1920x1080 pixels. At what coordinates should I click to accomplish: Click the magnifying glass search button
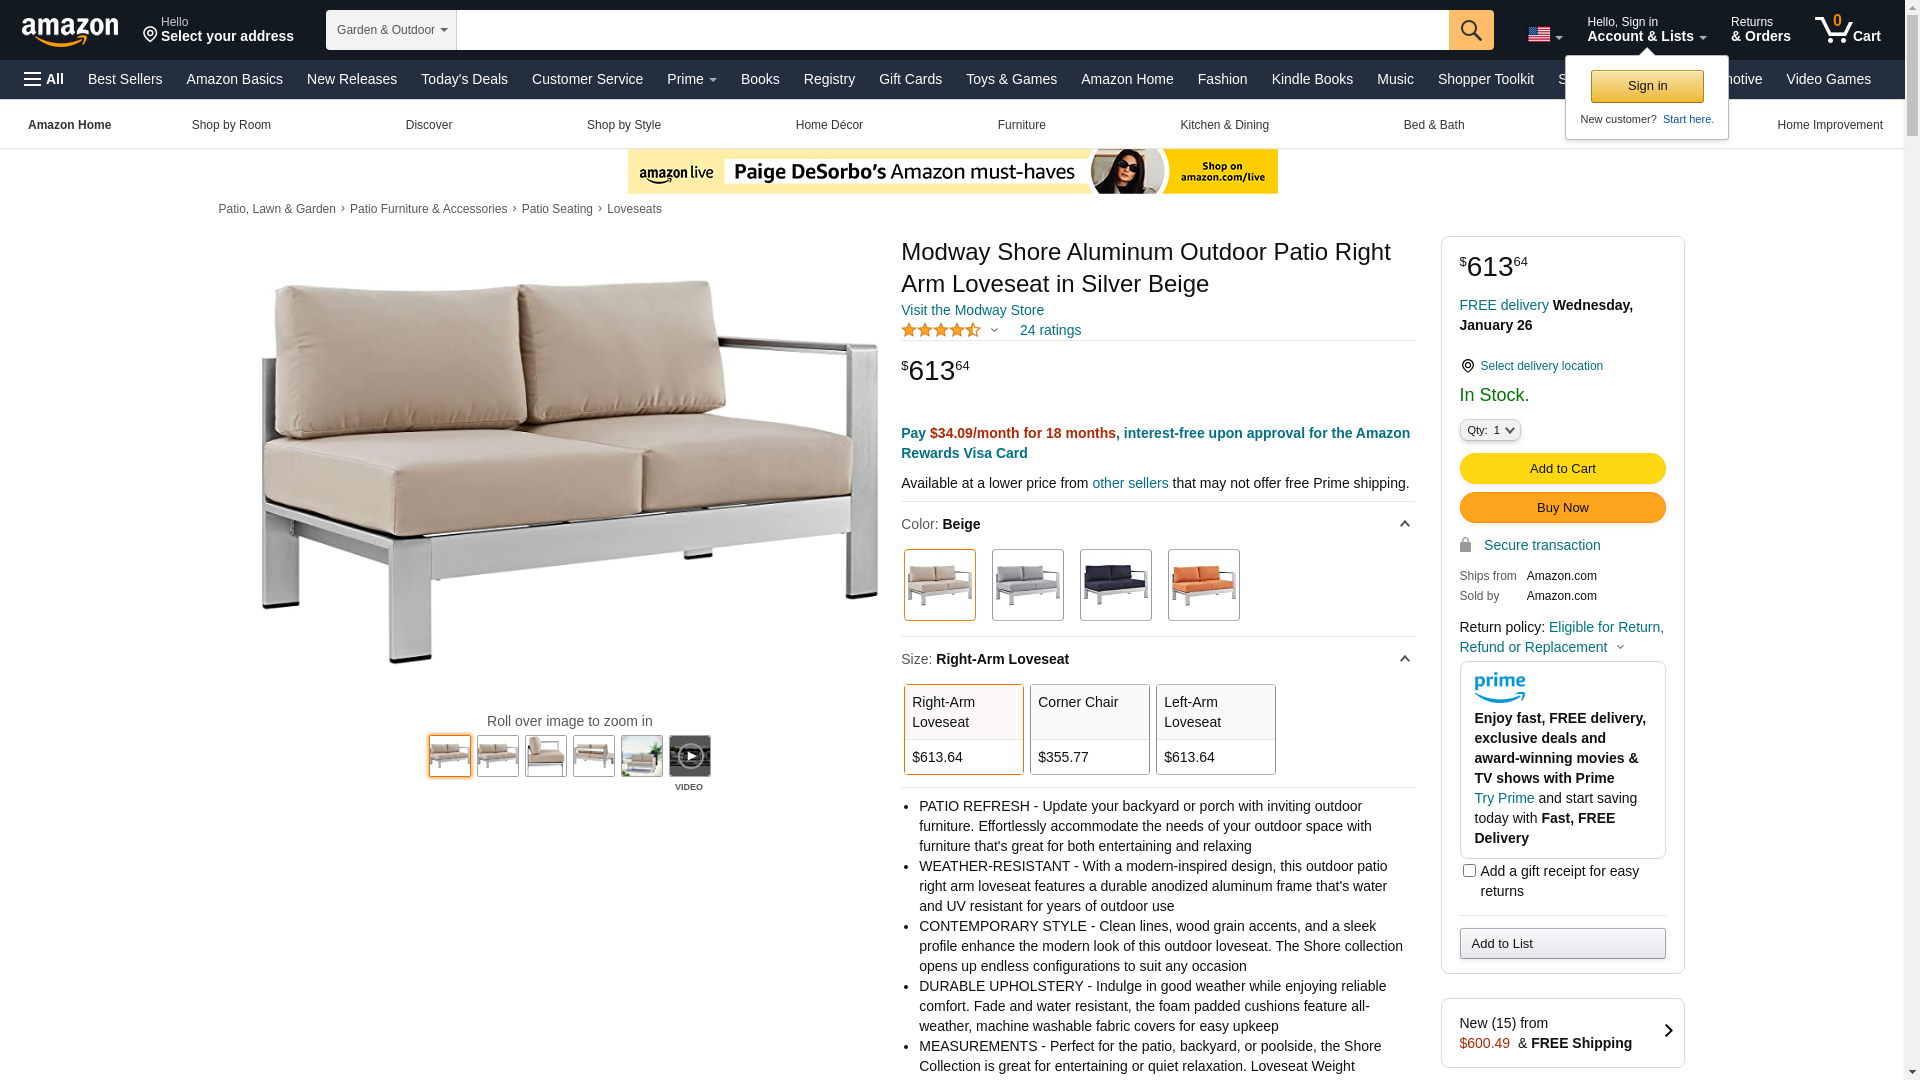click(x=1471, y=30)
